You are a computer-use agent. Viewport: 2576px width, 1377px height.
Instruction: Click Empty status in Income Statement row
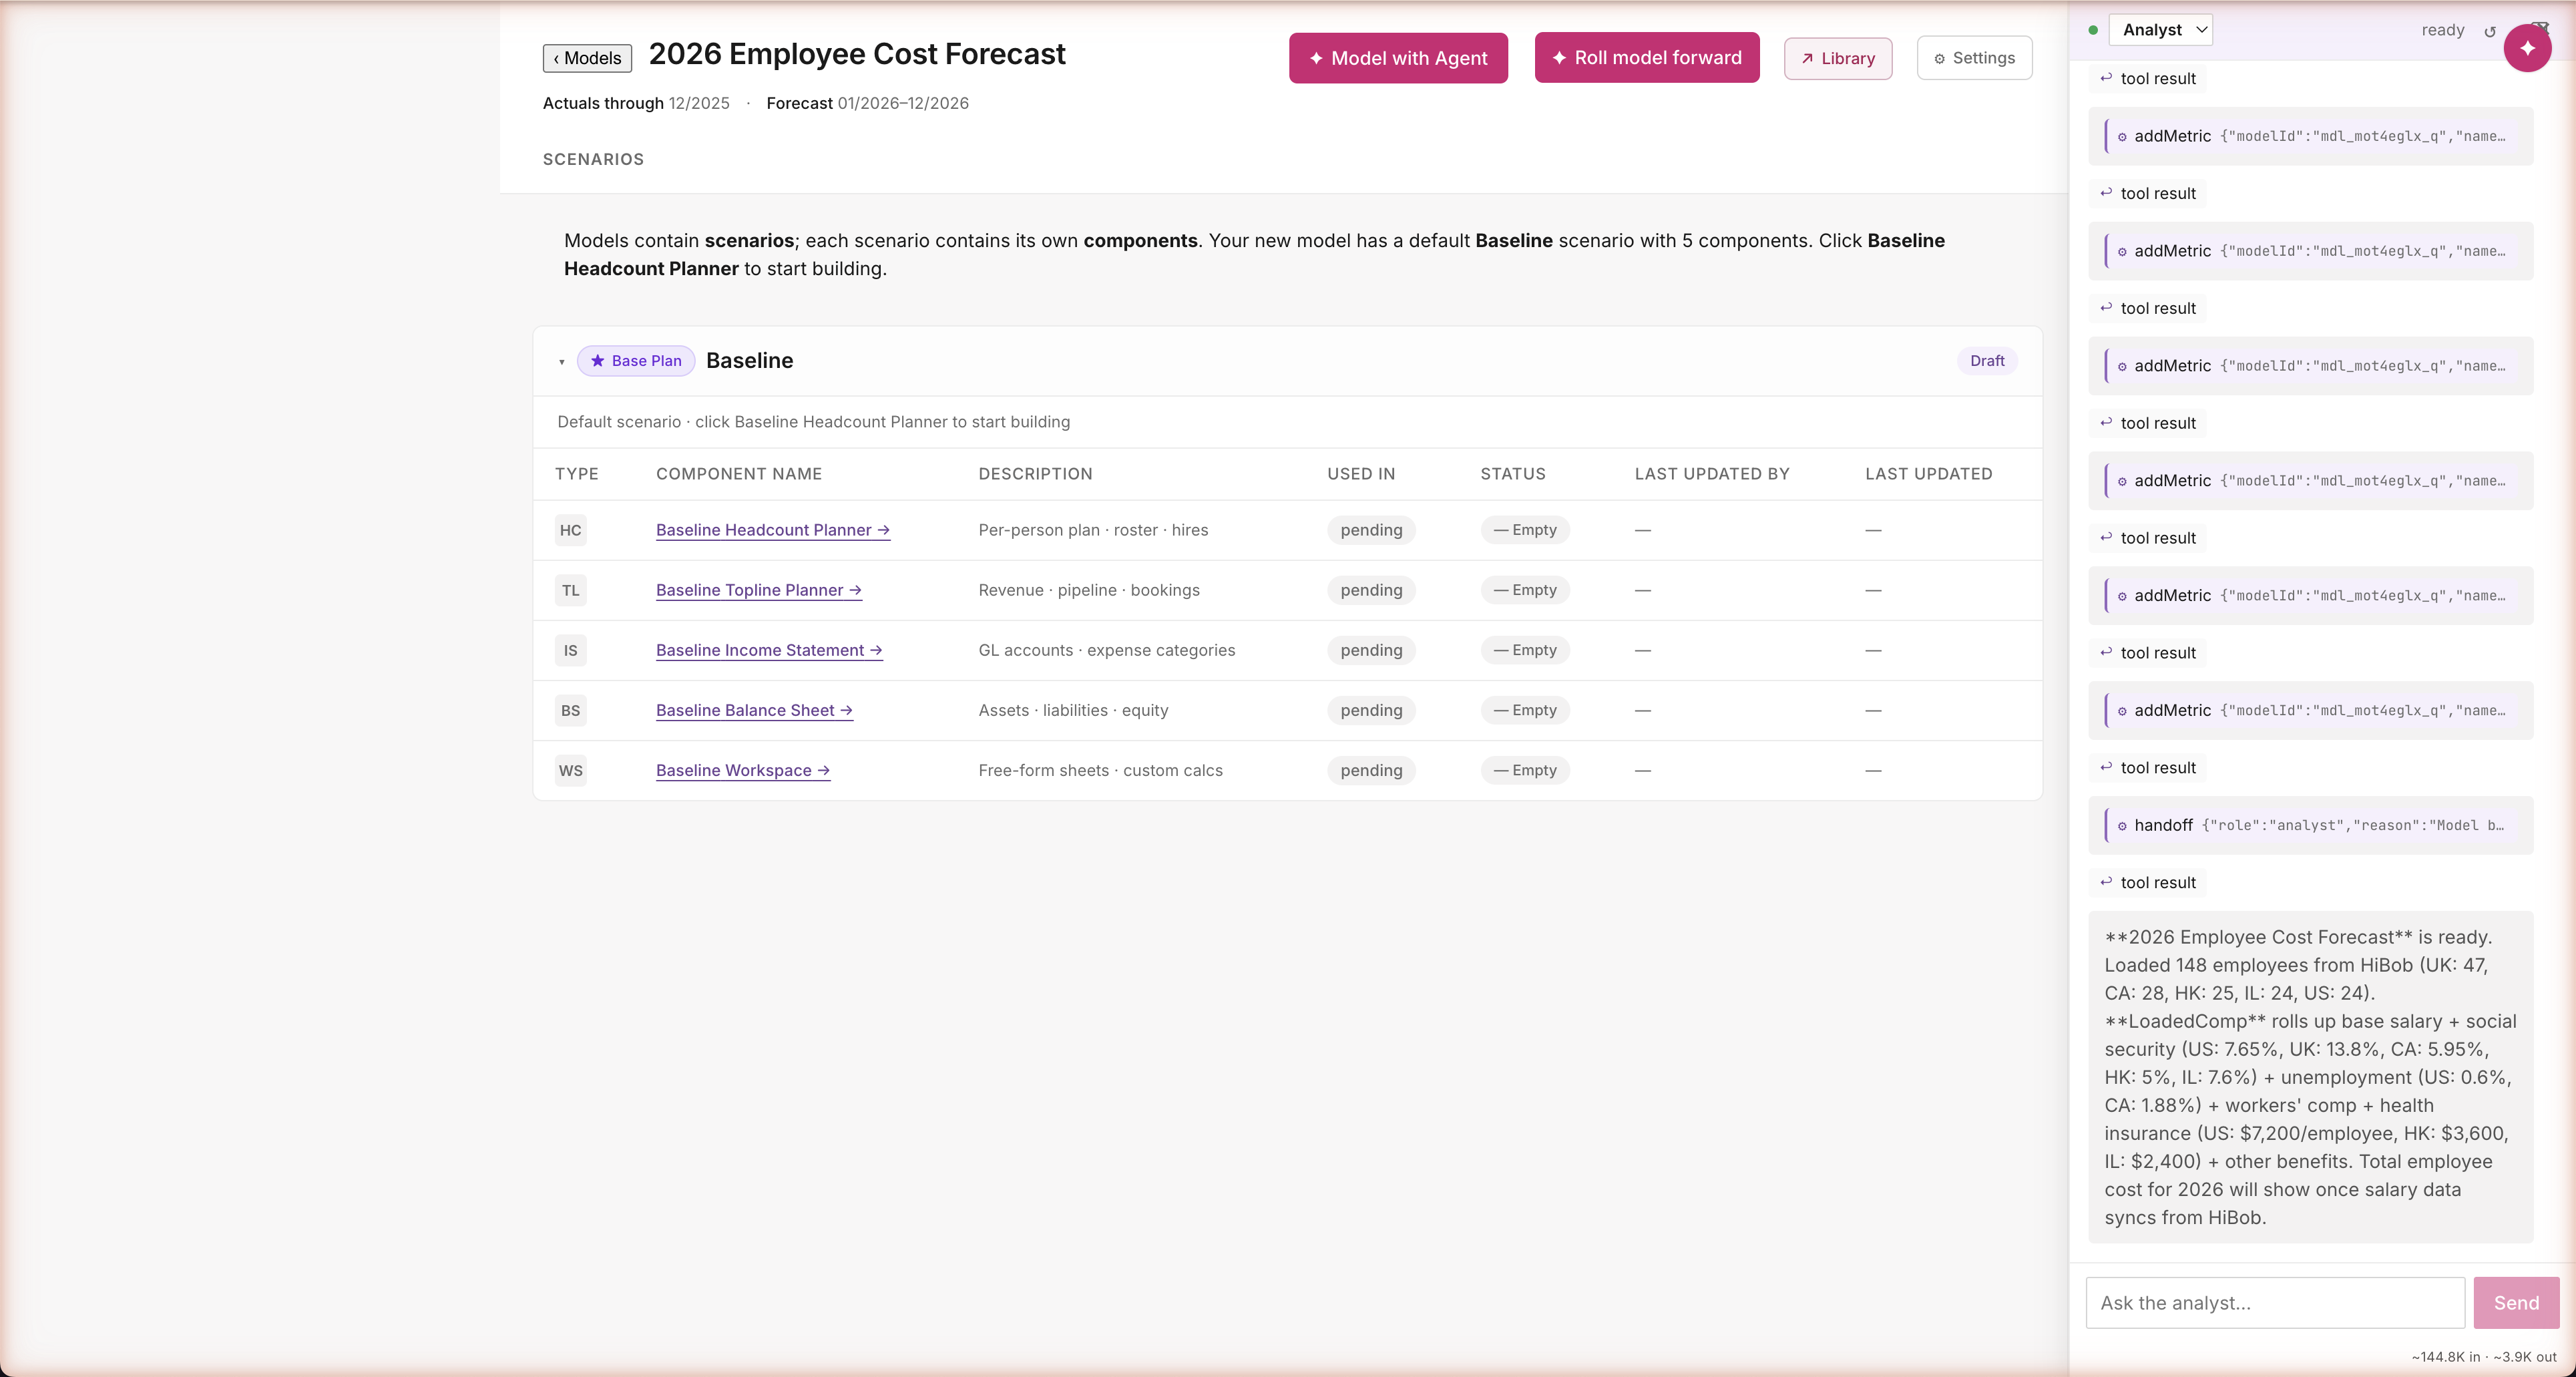pyautogui.click(x=1525, y=650)
